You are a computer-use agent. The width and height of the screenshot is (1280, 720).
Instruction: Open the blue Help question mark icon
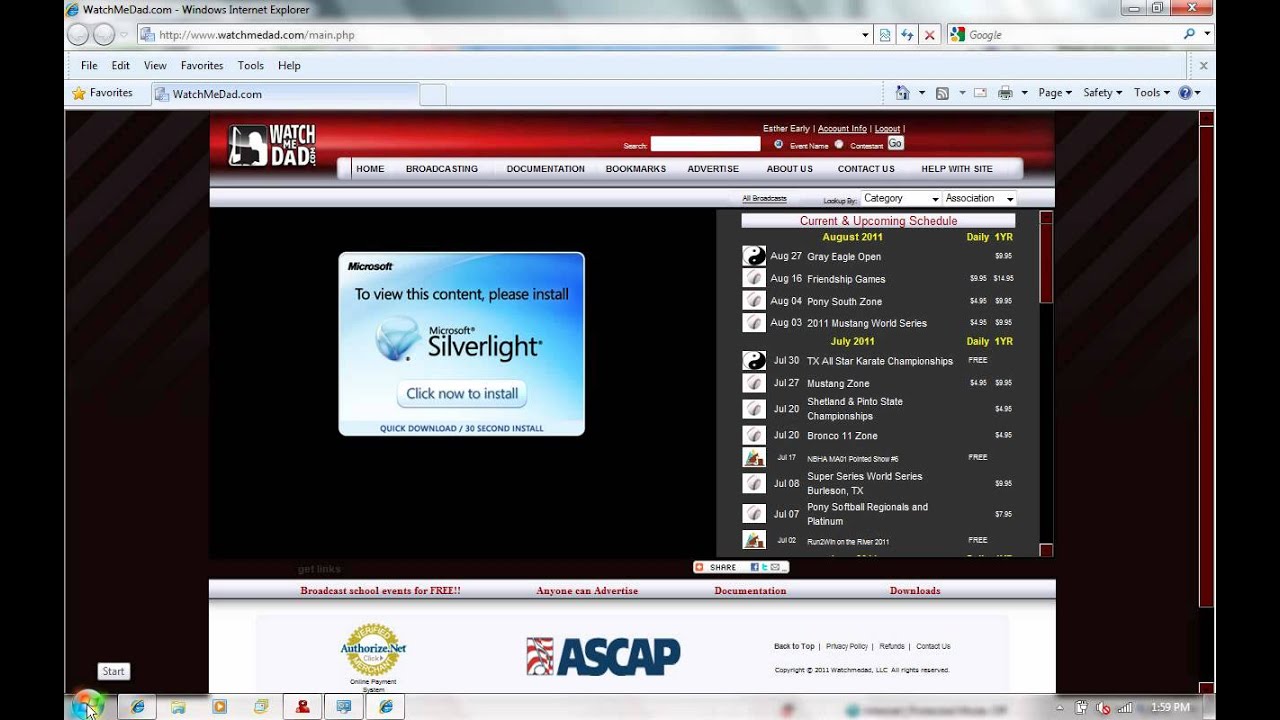1185,92
